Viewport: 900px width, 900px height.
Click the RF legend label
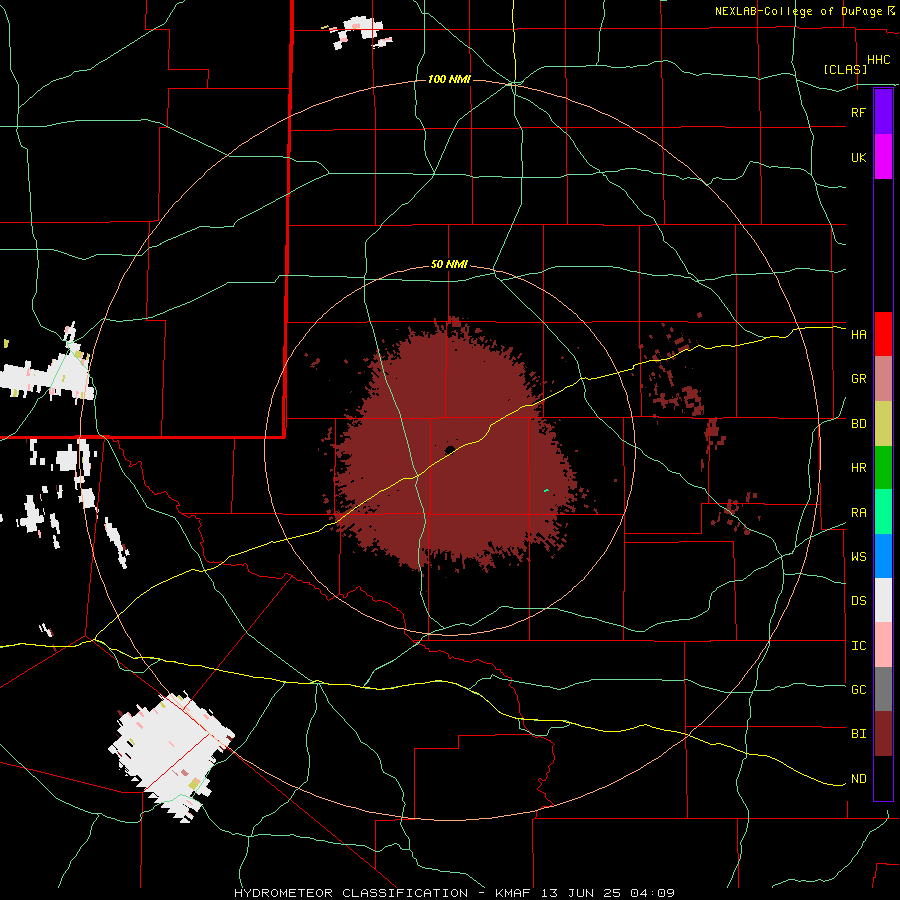tap(858, 112)
